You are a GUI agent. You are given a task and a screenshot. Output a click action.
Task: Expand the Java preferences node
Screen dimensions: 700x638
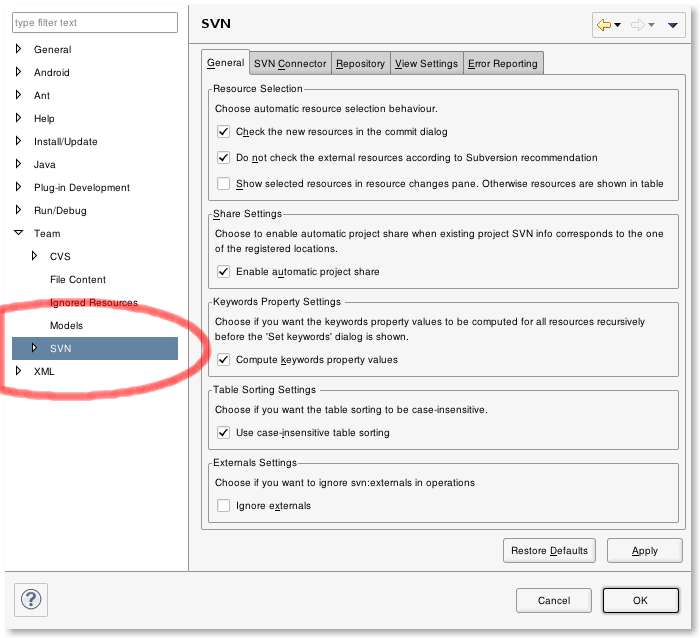click(x=18, y=164)
